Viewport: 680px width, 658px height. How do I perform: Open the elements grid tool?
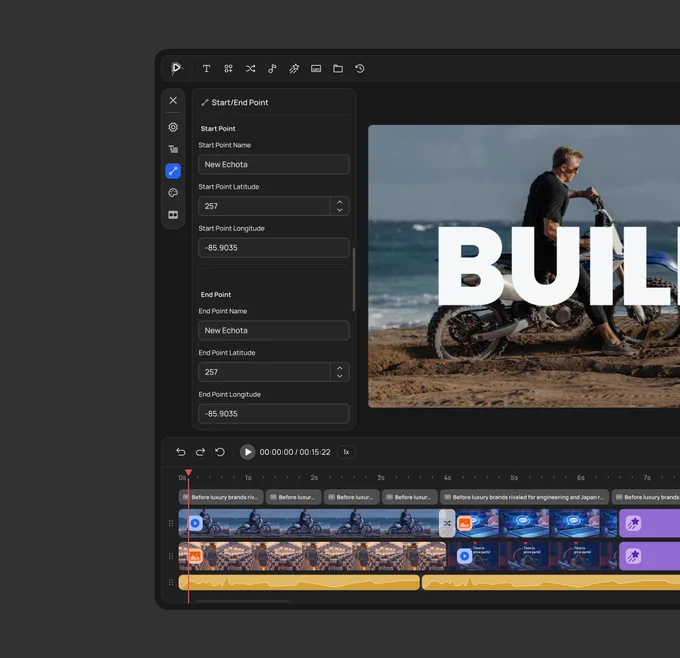point(228,69)
